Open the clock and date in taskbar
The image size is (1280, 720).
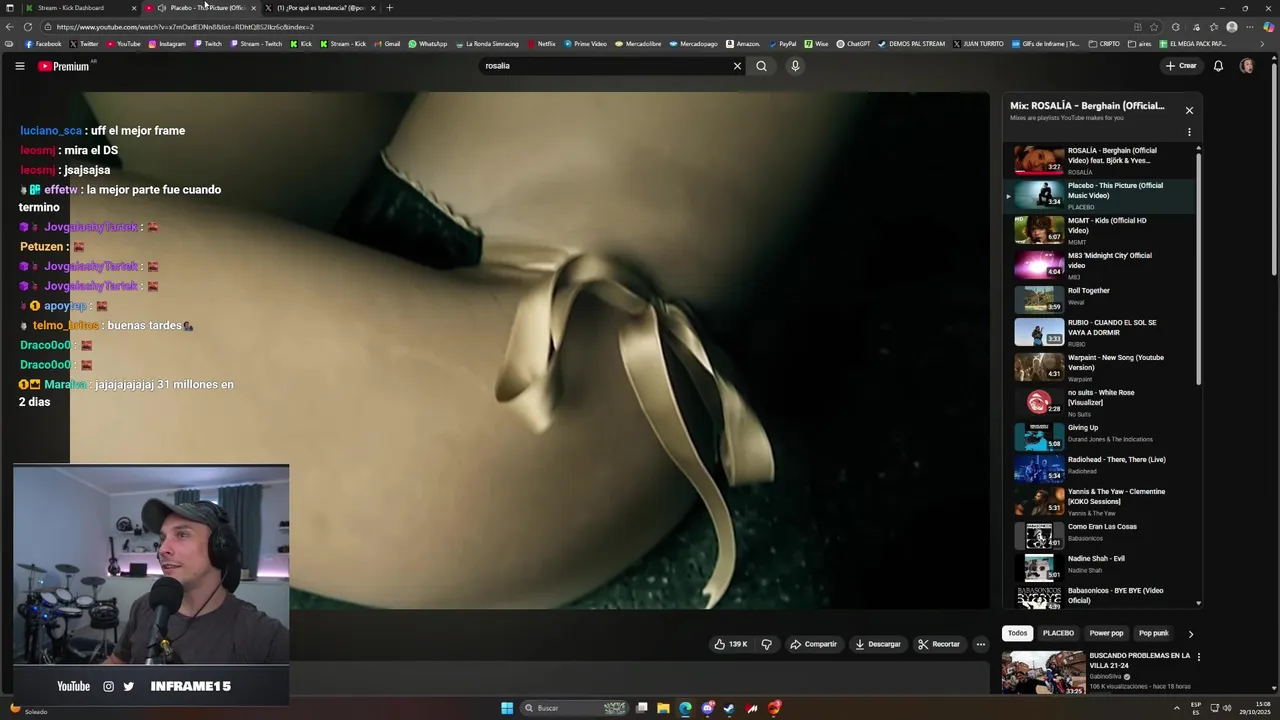click(x=1256, y=708)
